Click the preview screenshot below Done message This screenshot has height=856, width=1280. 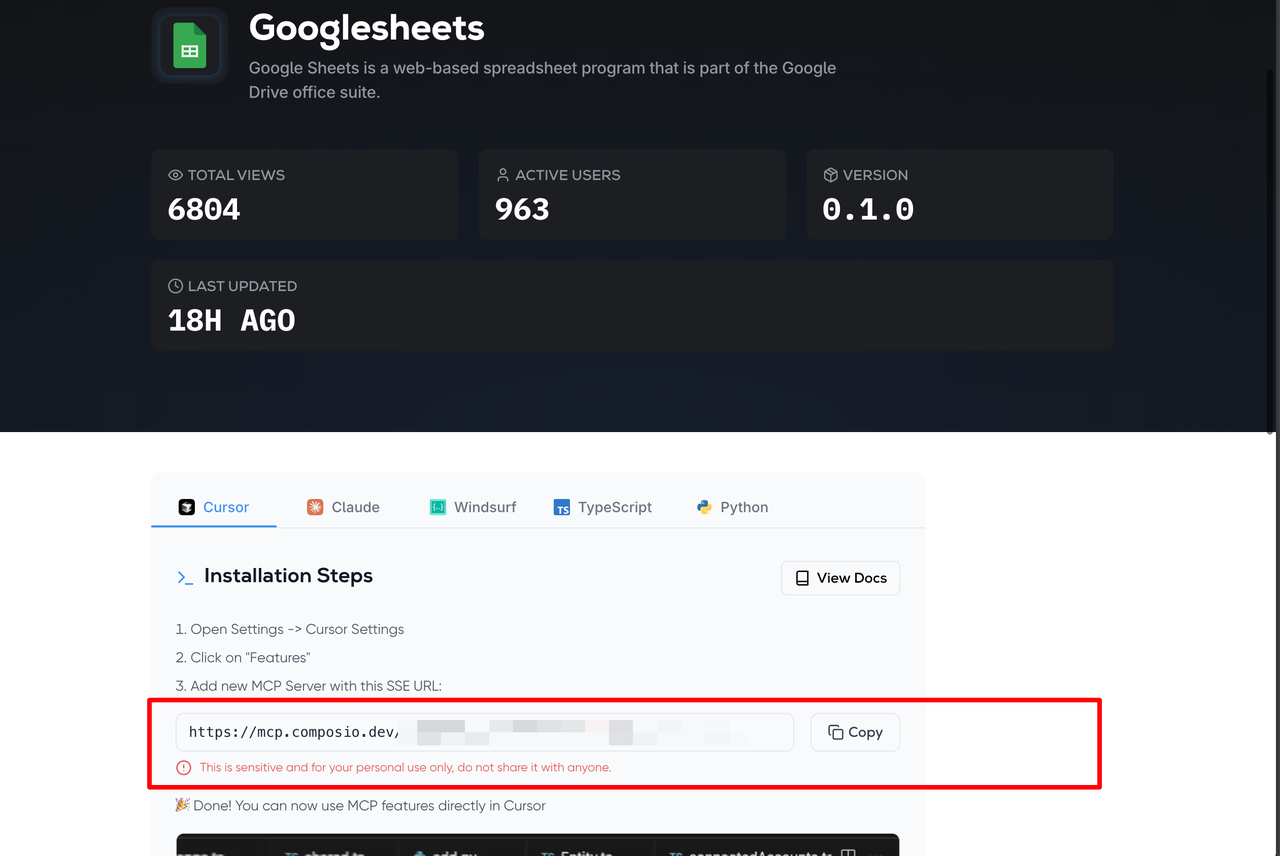538,845
